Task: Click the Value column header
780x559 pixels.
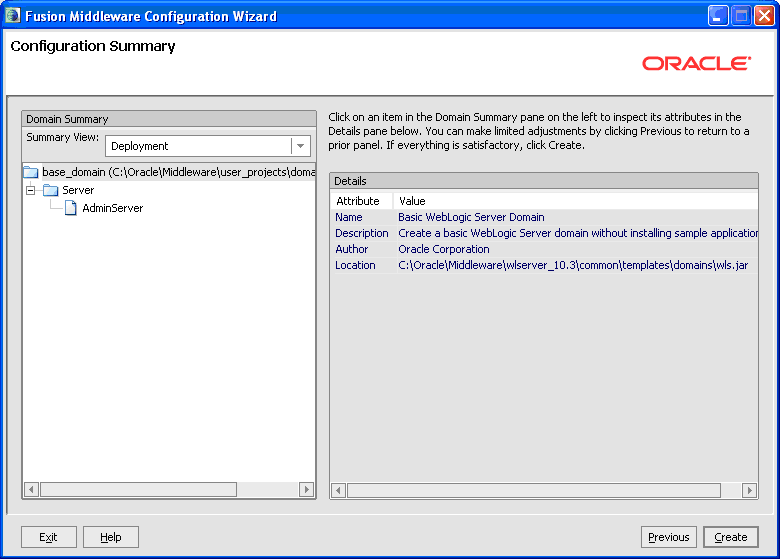Action: pos(576,201)
